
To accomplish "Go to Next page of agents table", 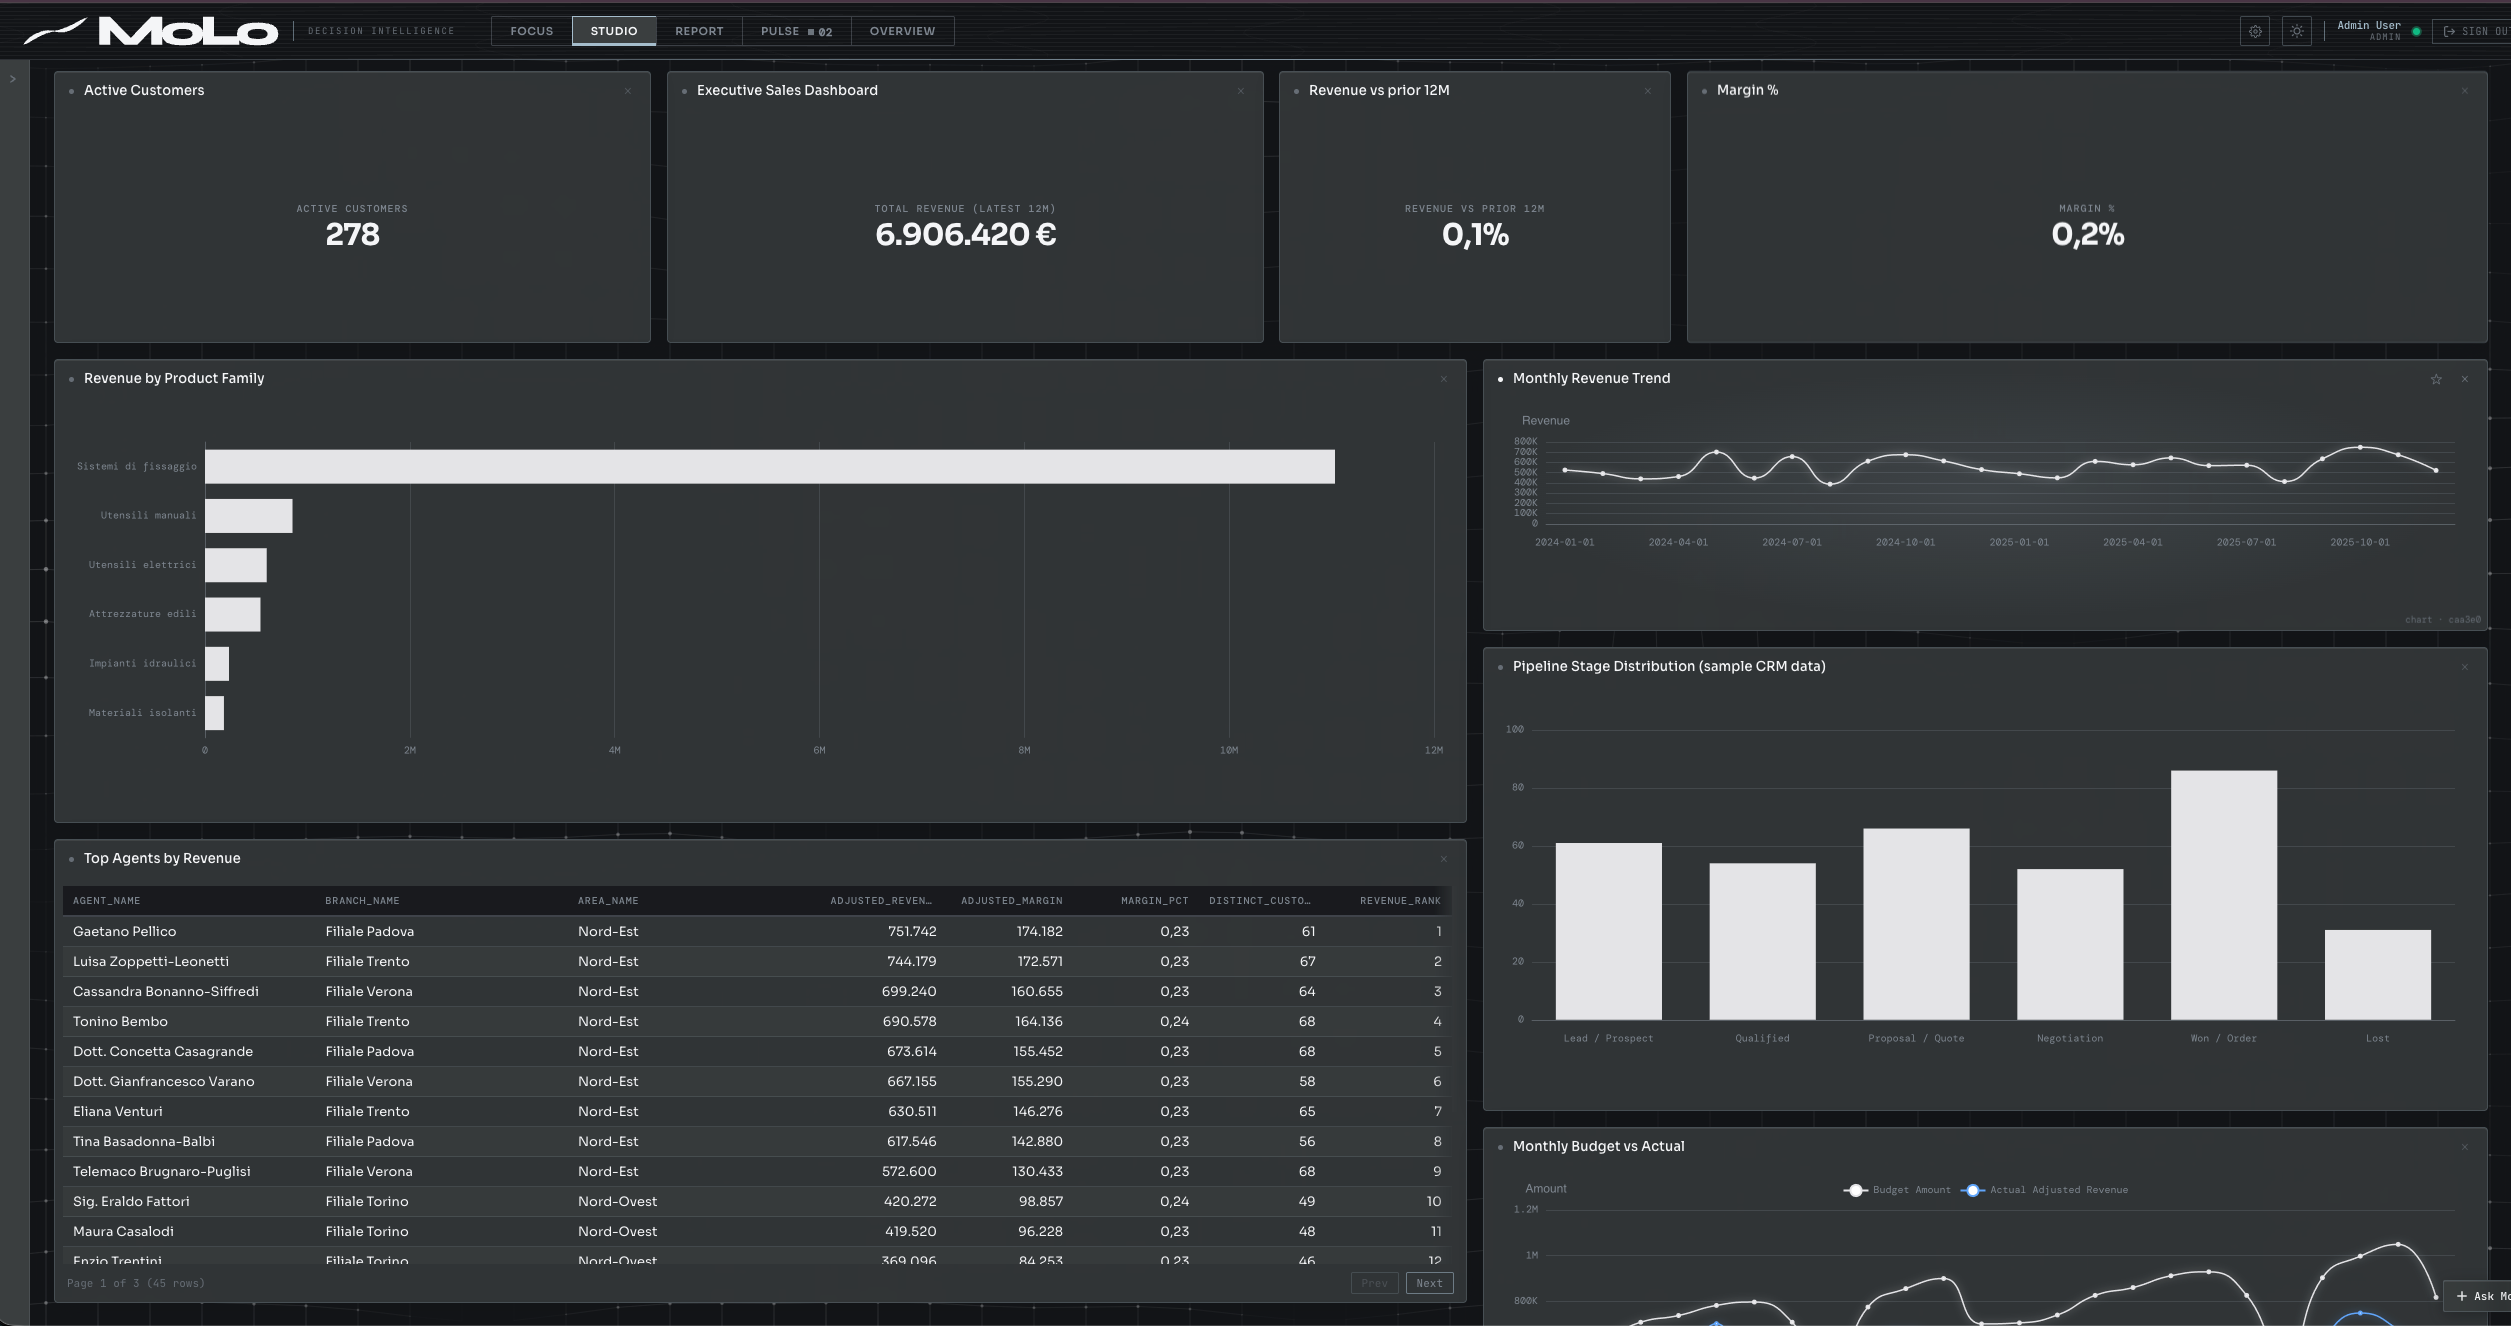I will (x=1429, y=1283).
